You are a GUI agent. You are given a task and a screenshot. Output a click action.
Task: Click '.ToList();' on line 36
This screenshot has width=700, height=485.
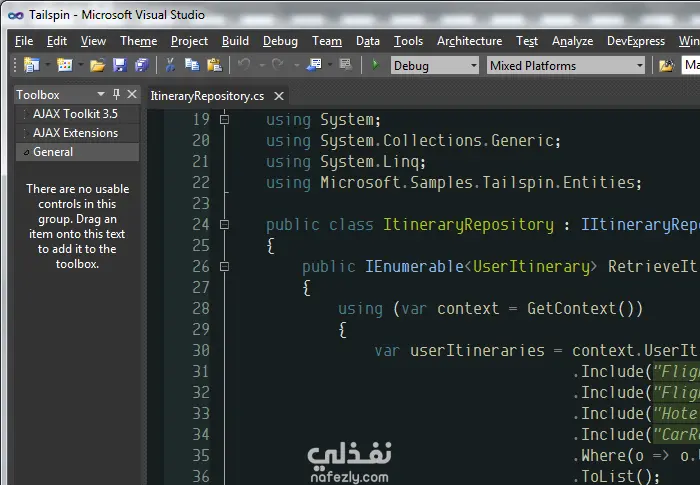click(x=616, y=477)
